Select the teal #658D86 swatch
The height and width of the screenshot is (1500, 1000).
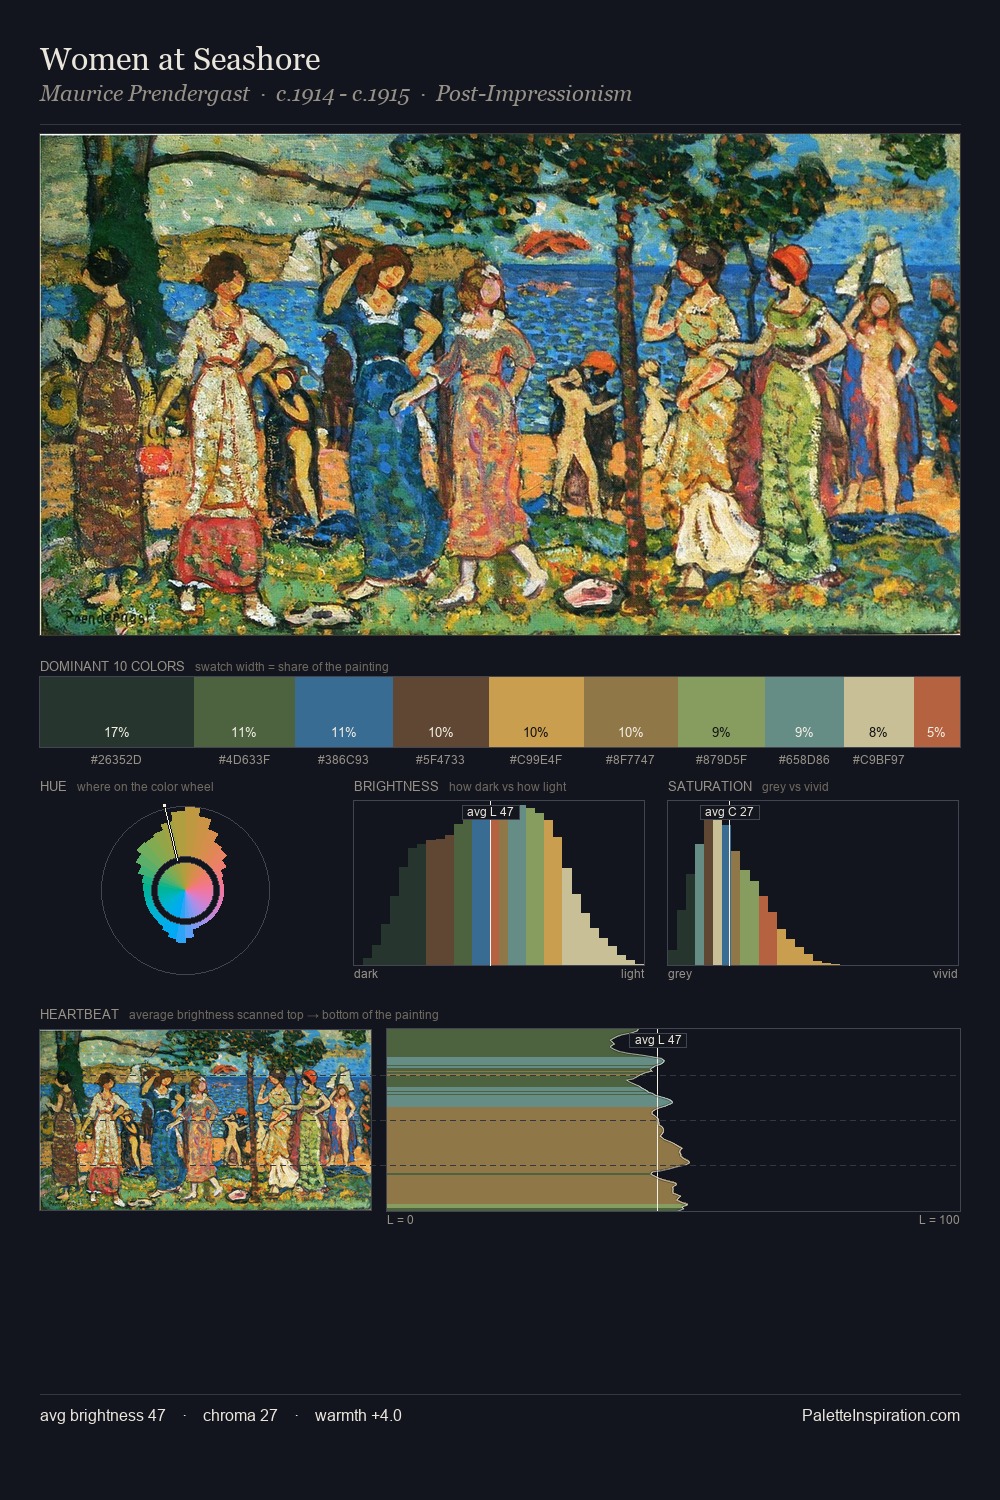point(804,712)
